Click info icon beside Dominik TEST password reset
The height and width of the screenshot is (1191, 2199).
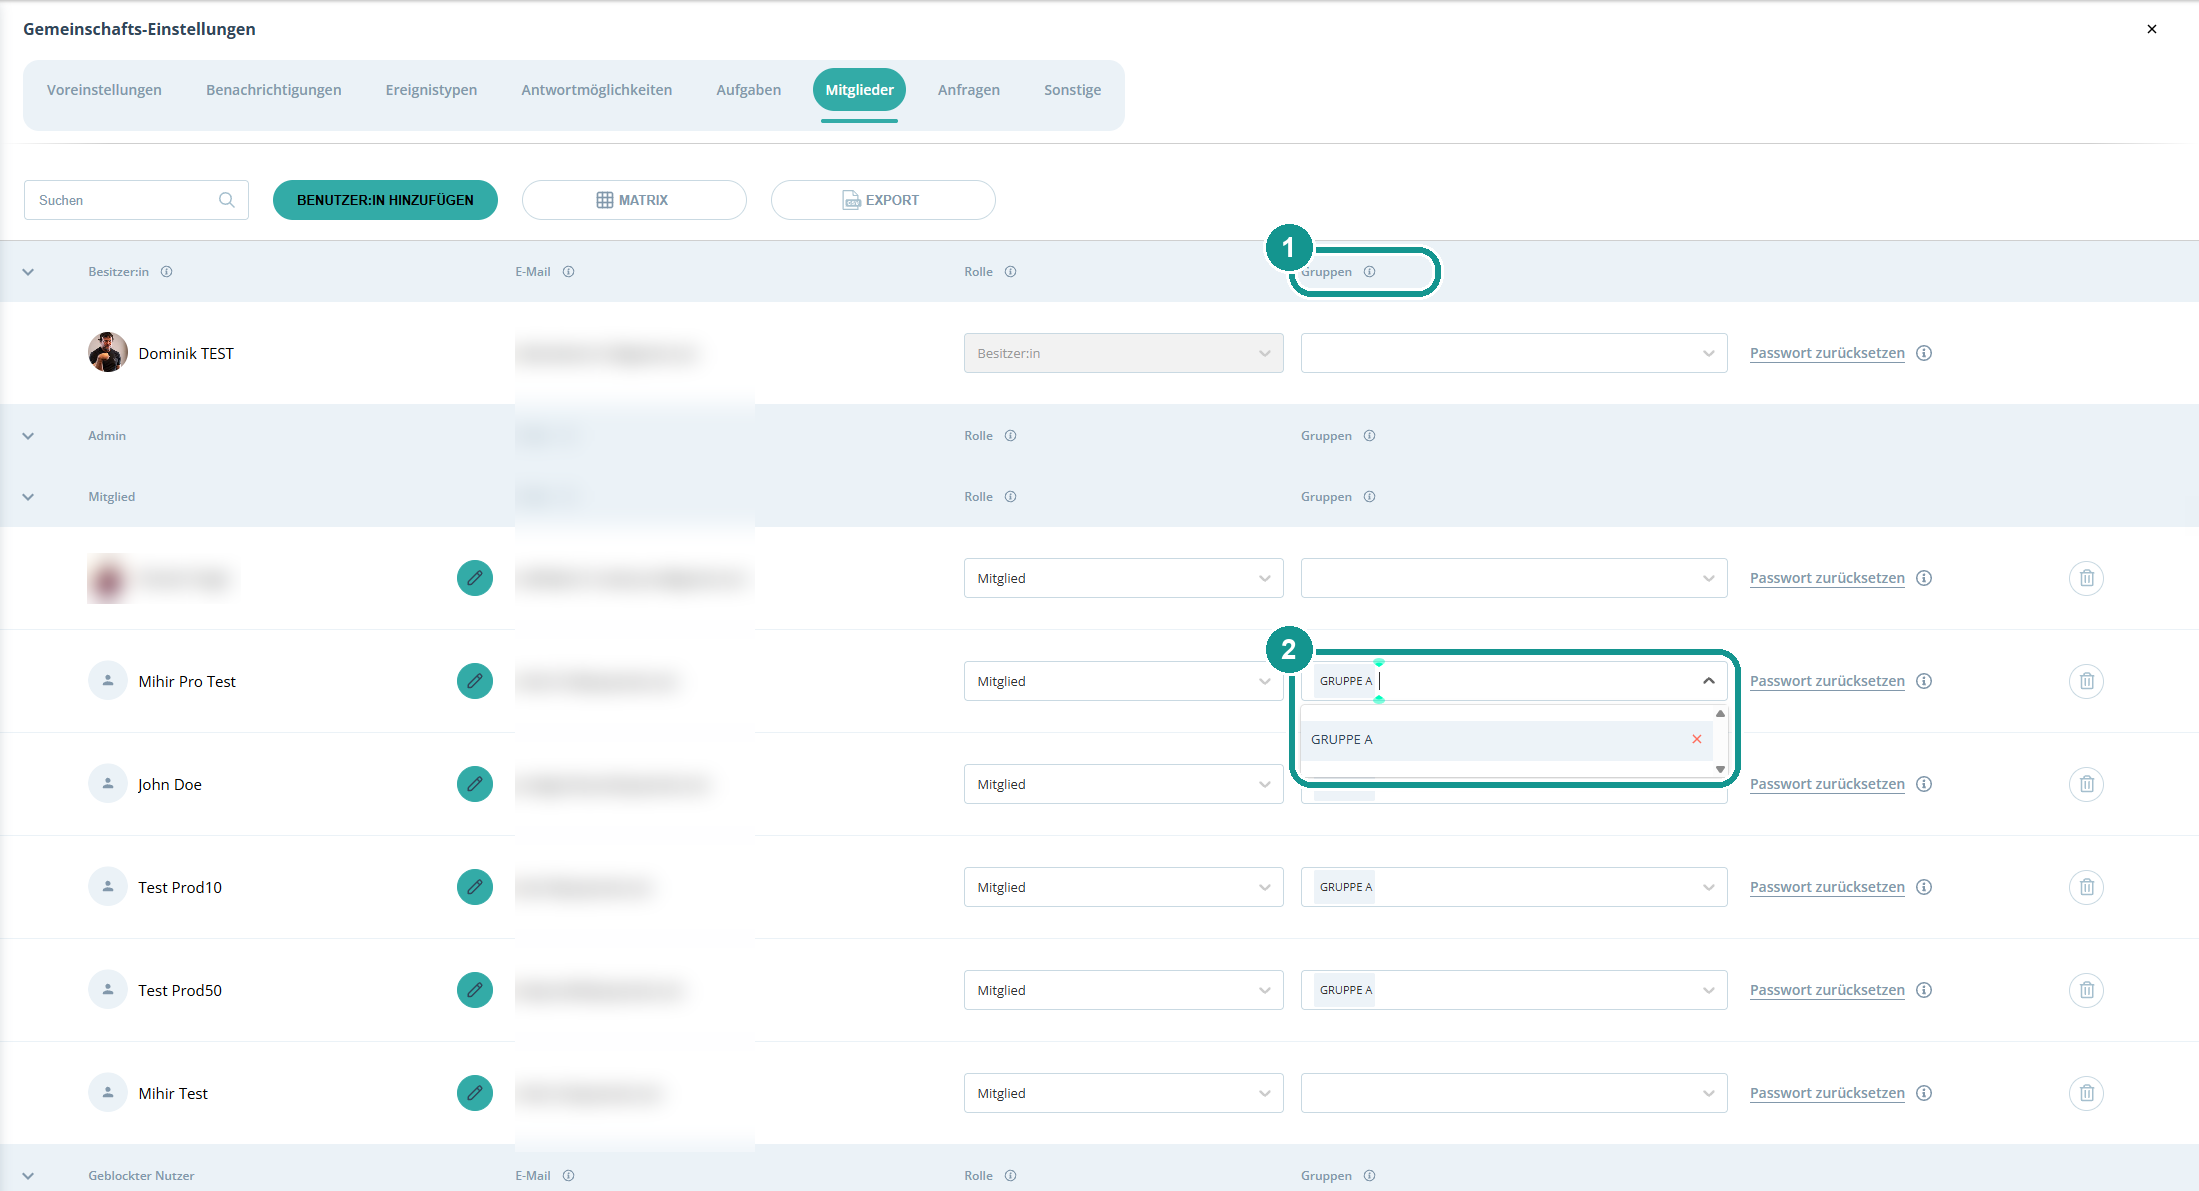pyautogui.click(x=1924, y=353)
